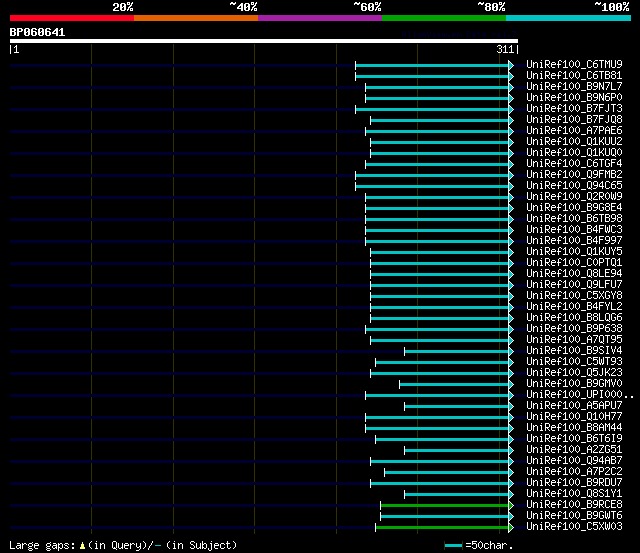Viewport: 640px width, 553px height.
Task: Open hit UniRef100_Q9FMB2
Action: 574,174
